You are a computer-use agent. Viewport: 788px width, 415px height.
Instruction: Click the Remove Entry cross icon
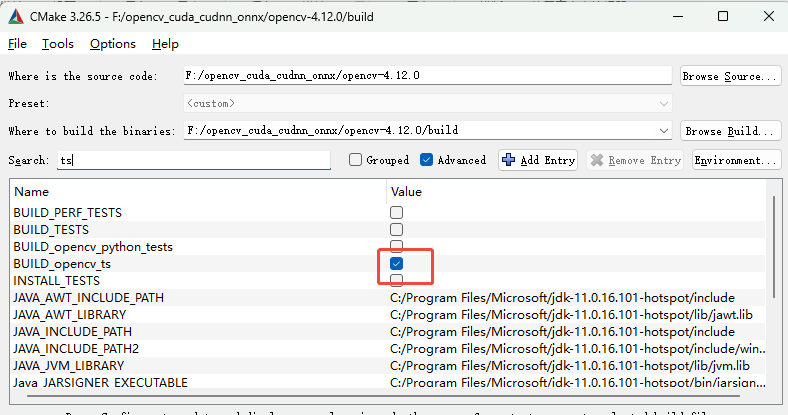(x=597, y=160)
